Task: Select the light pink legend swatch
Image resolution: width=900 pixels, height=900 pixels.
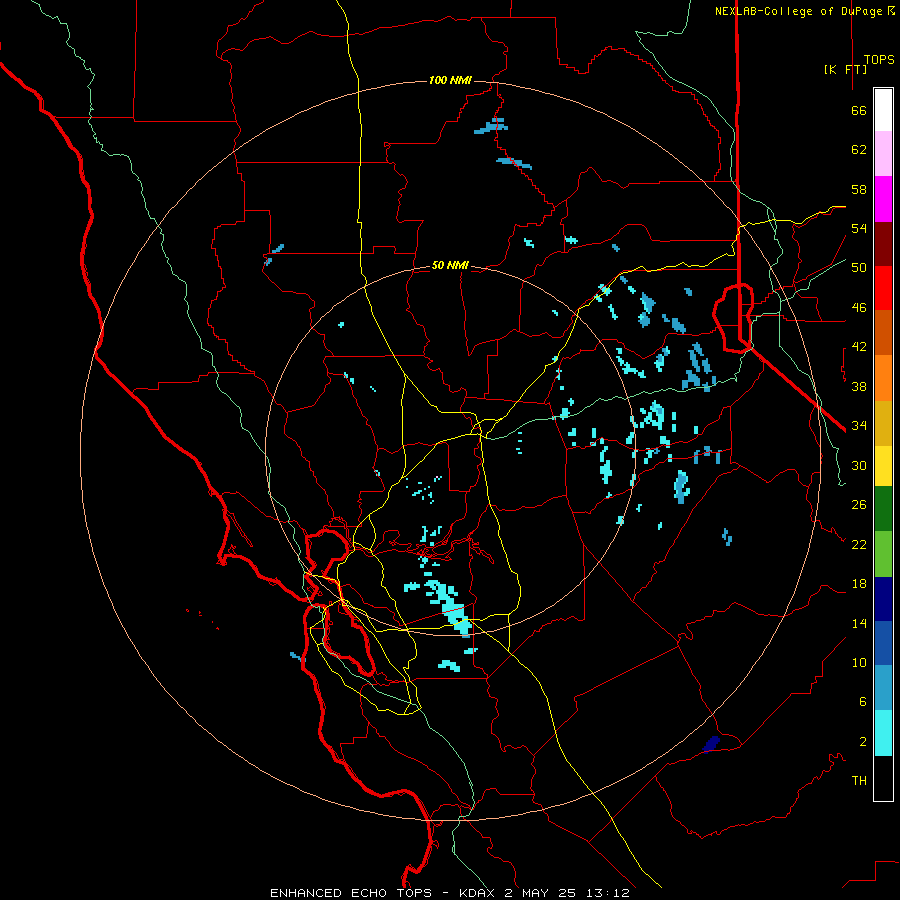Action: click(x=883, y=153)
